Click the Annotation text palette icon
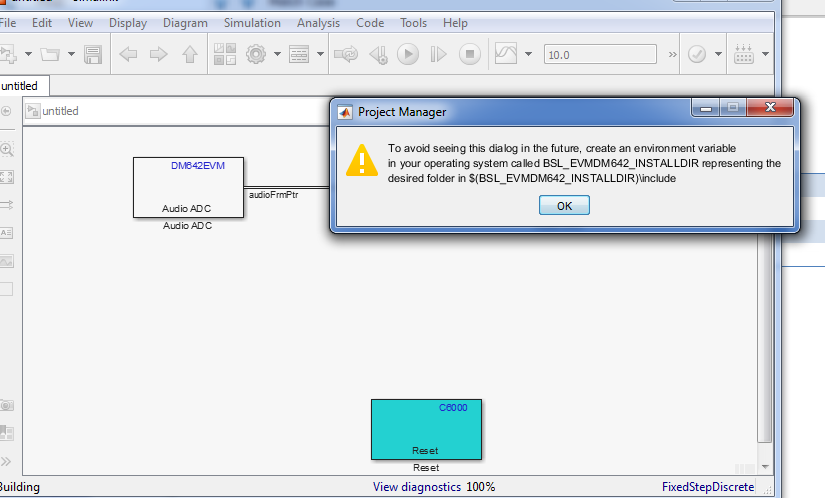 coord(6,233)
